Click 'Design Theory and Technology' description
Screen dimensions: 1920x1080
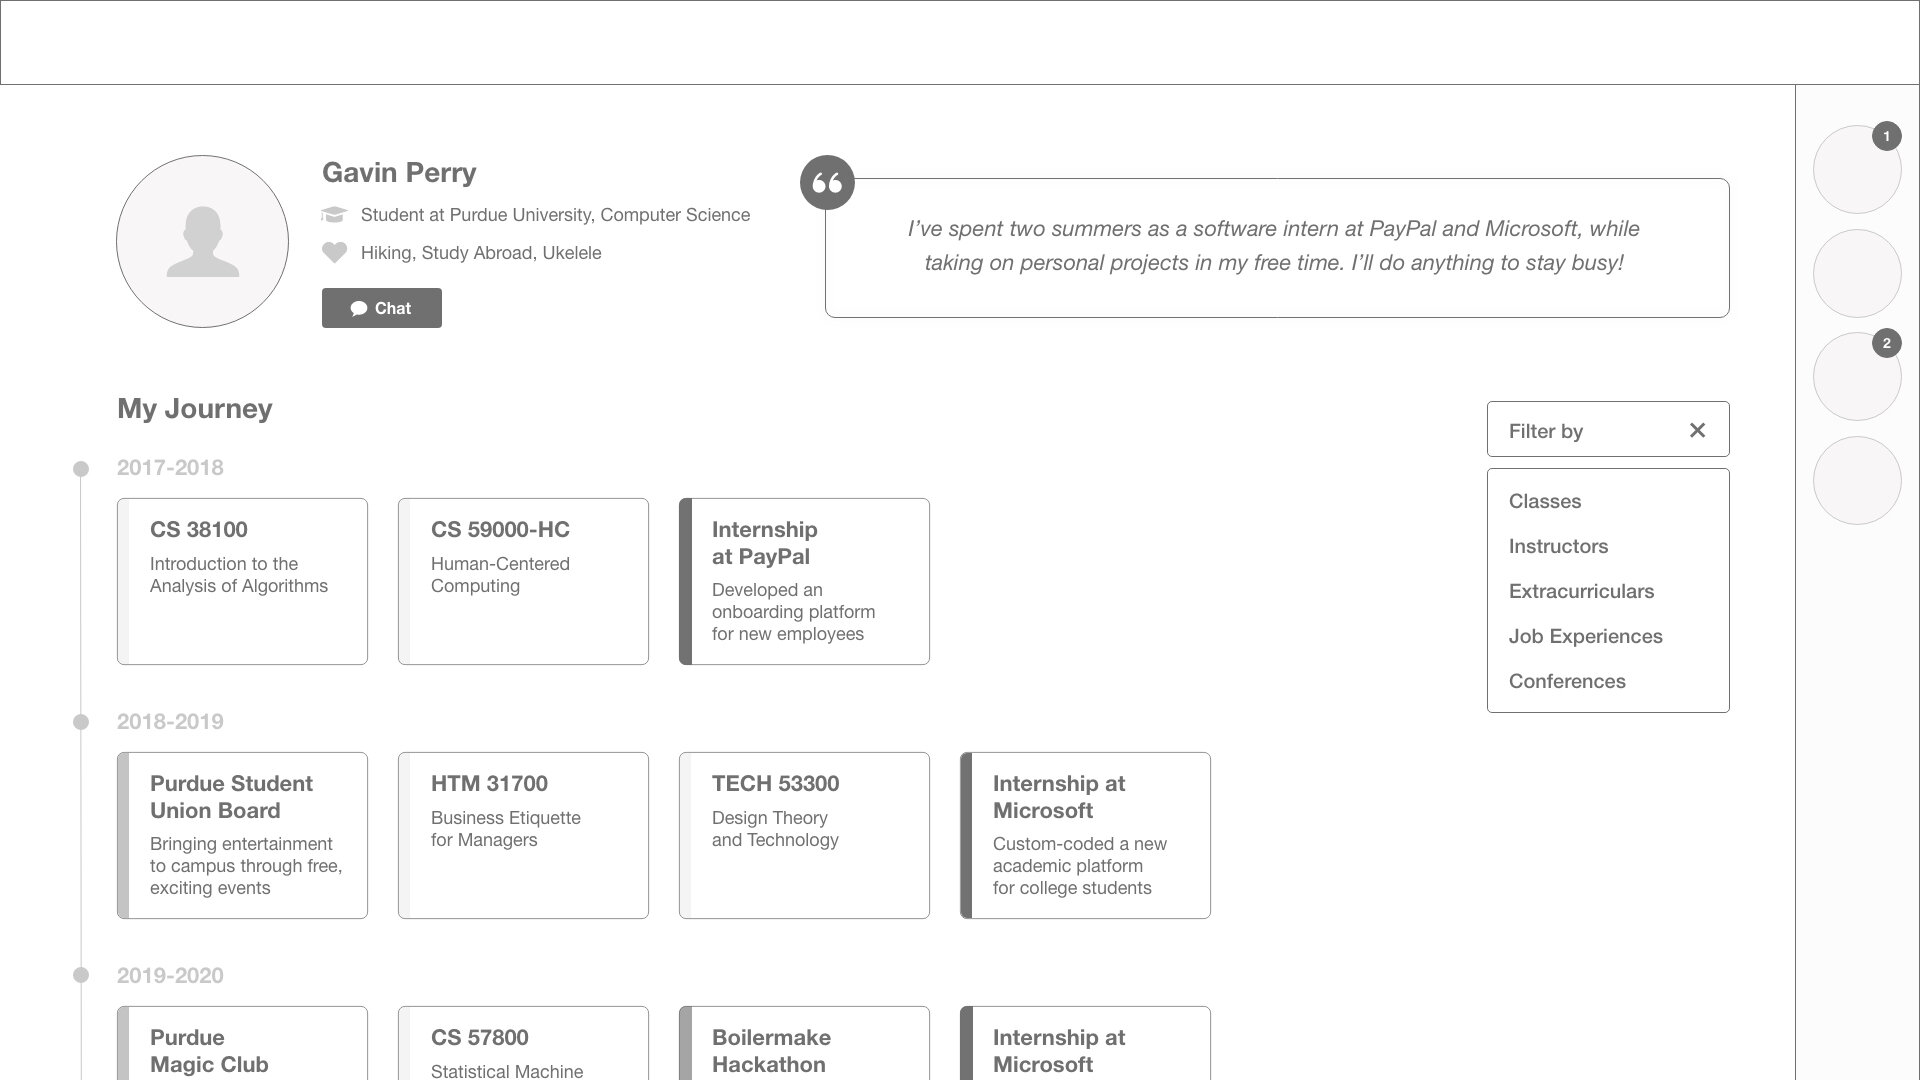pos(775,829)
